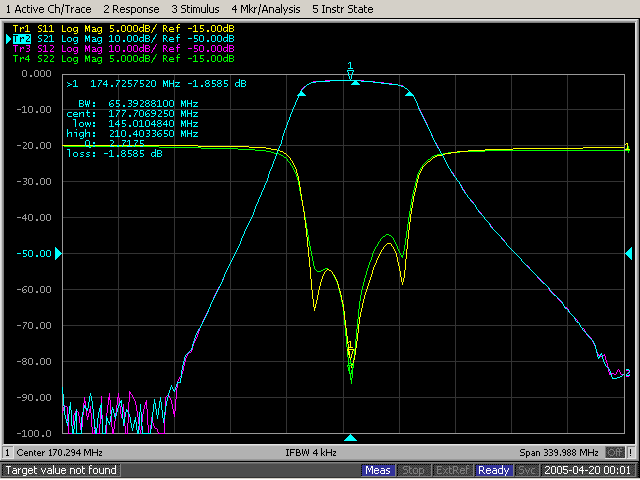The image size is (640, 480).
Task: Click the left reference level arrow at -50 dB
Action: pyautogui.click(x=58, y=254)
